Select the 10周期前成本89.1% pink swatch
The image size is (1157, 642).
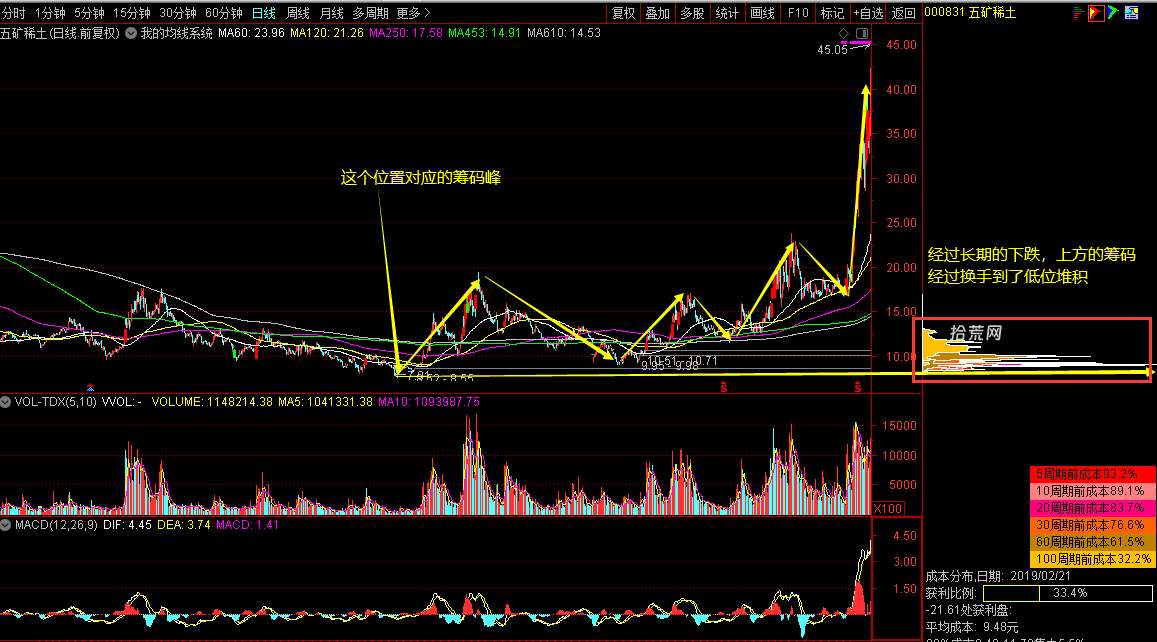[1091, 491]
